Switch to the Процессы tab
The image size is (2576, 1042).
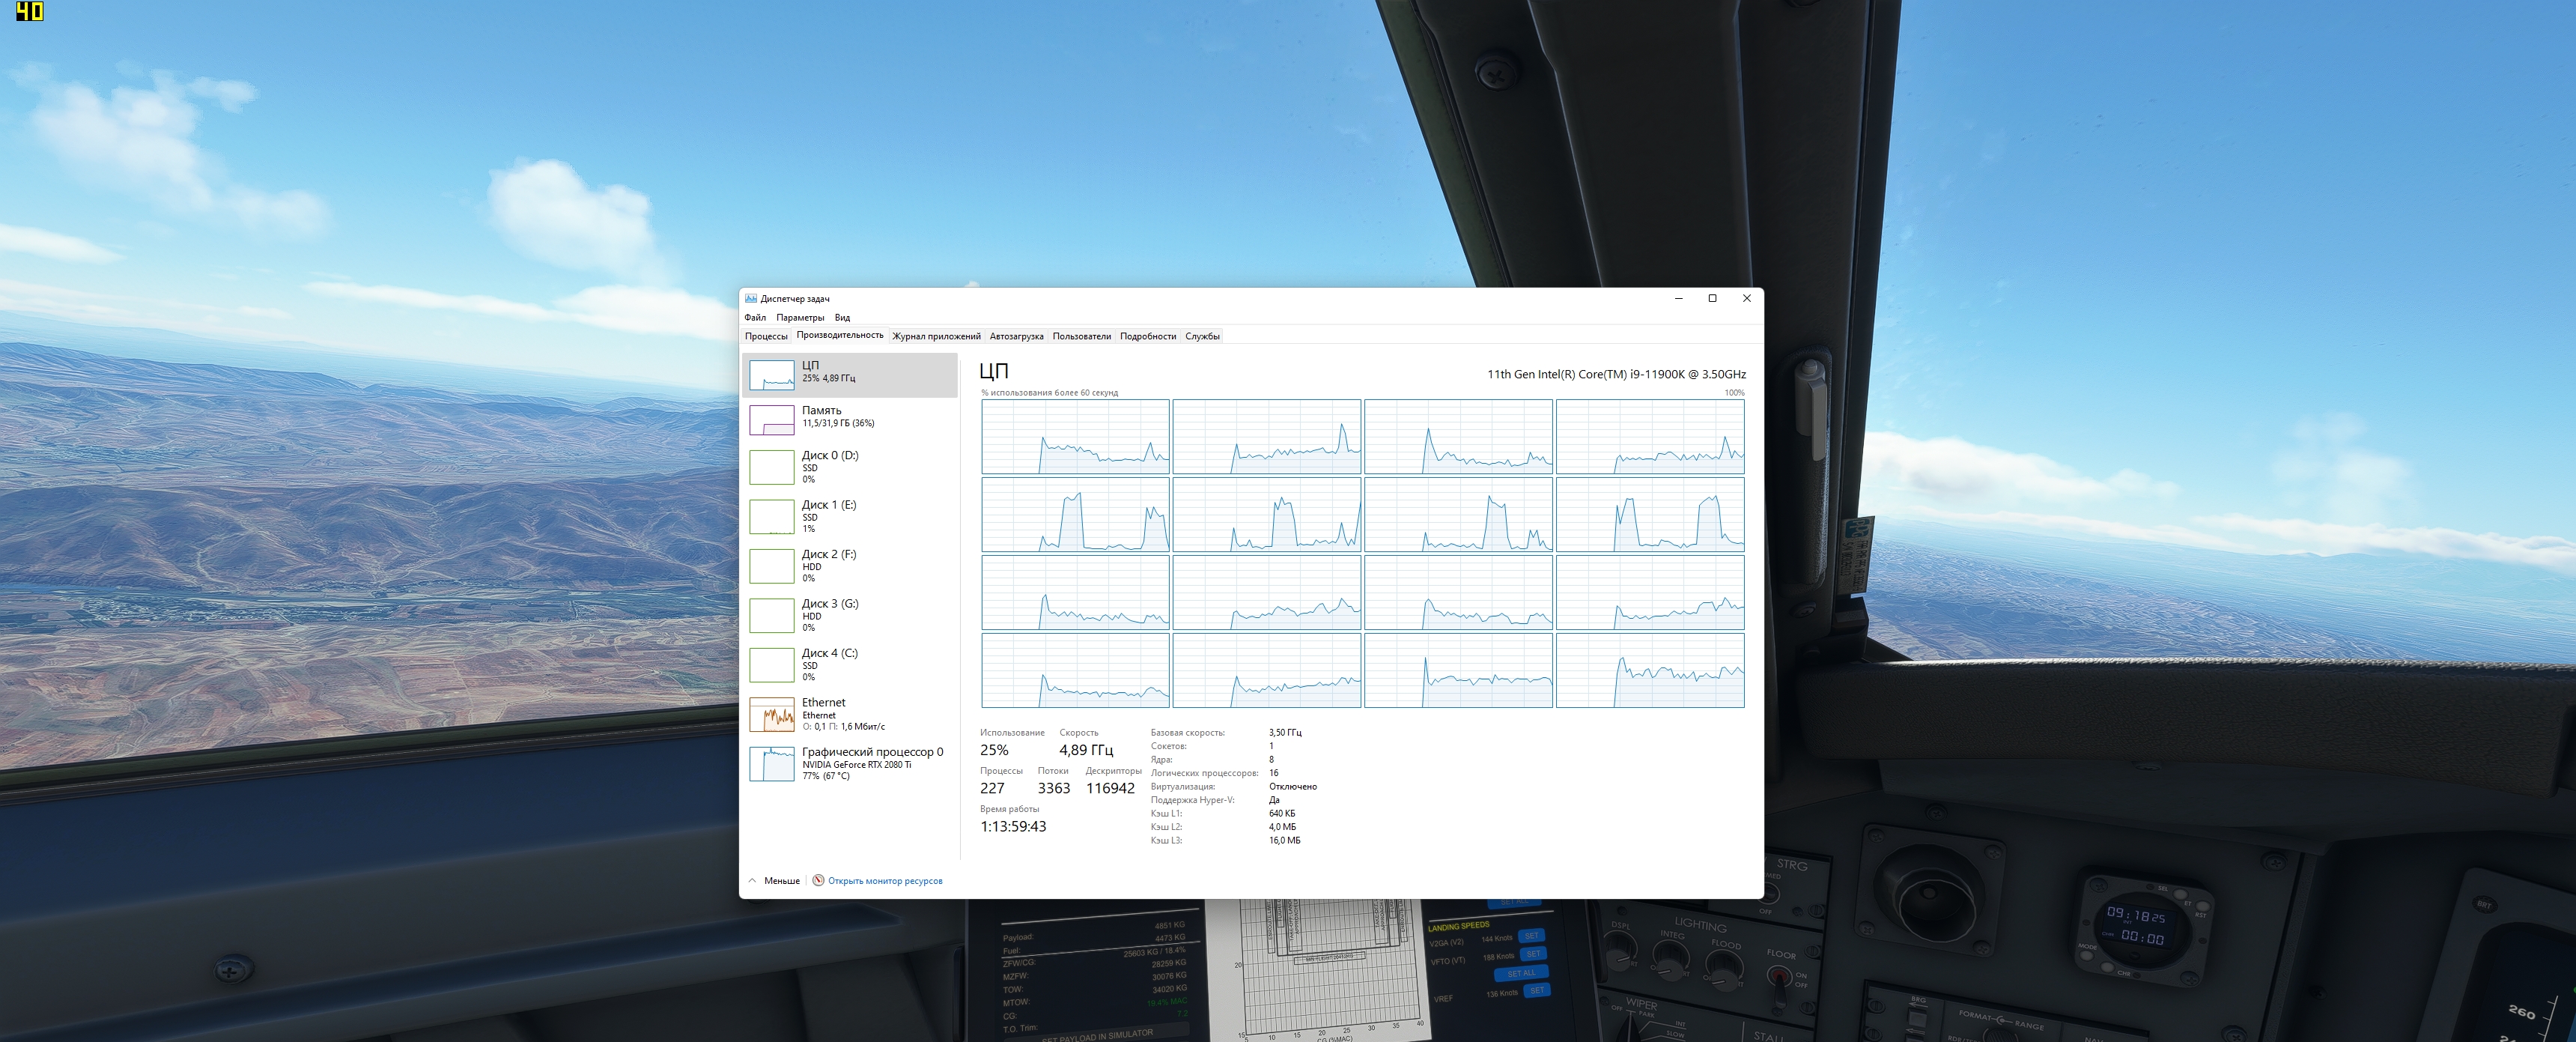click(766, 336)
